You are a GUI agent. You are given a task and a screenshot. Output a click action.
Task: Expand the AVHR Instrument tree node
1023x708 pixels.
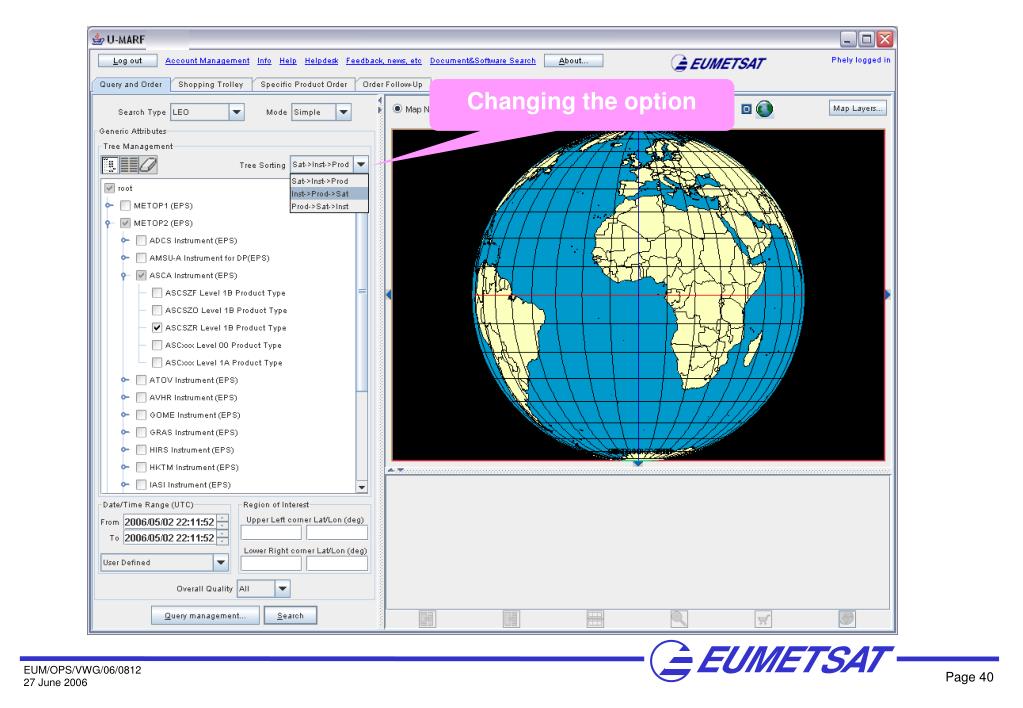(x=125, y=397)
